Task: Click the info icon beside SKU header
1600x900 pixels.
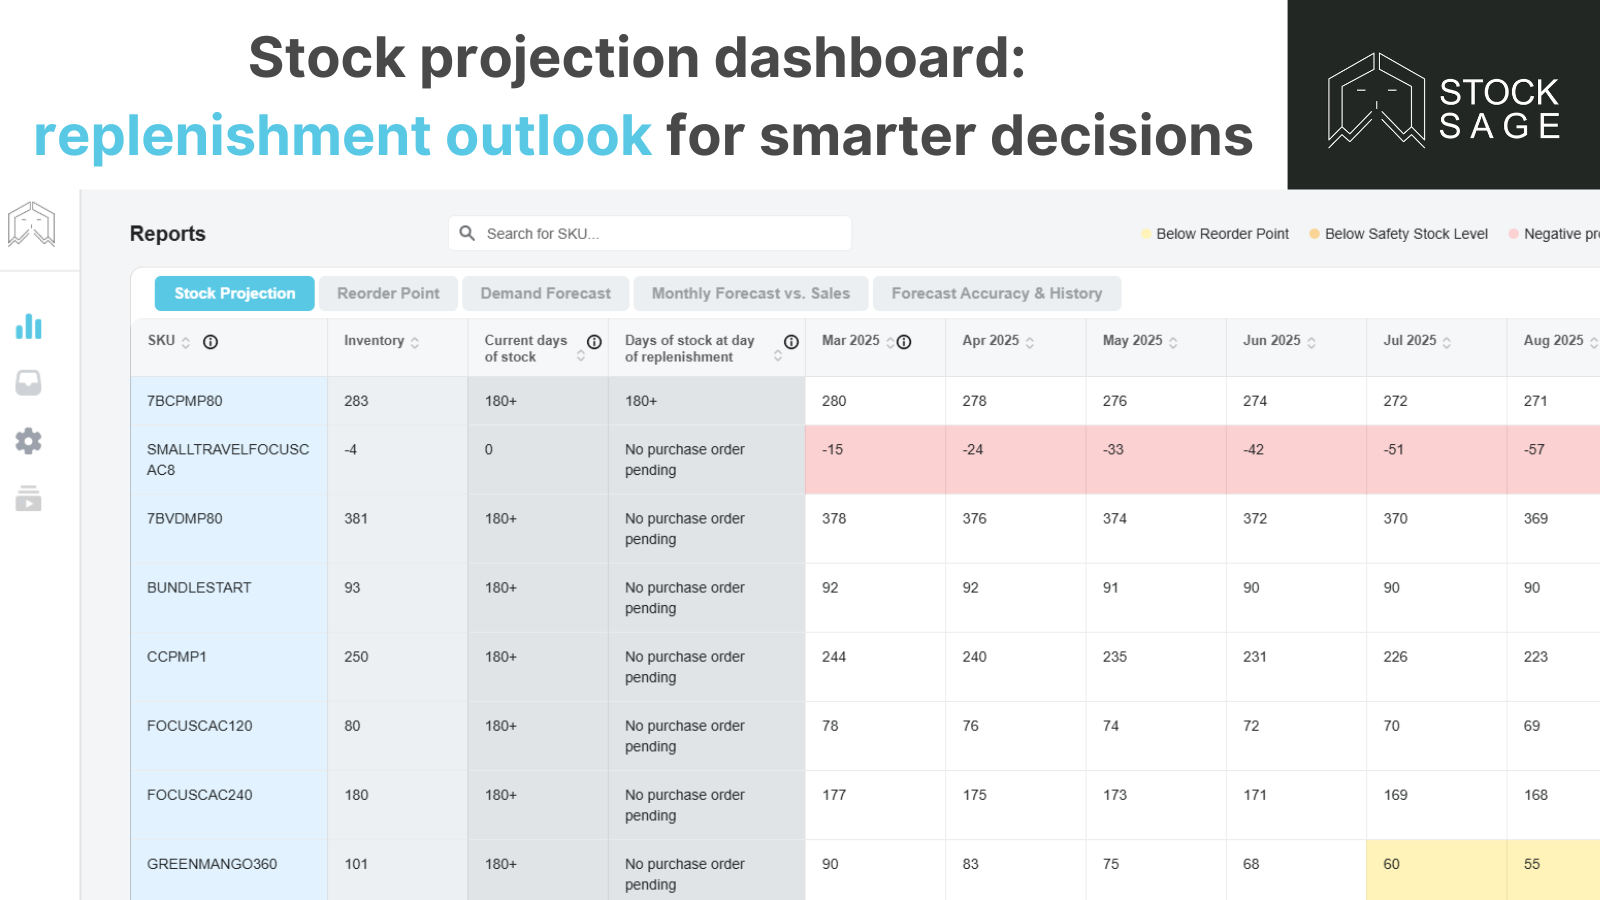Action: point(210,342)
